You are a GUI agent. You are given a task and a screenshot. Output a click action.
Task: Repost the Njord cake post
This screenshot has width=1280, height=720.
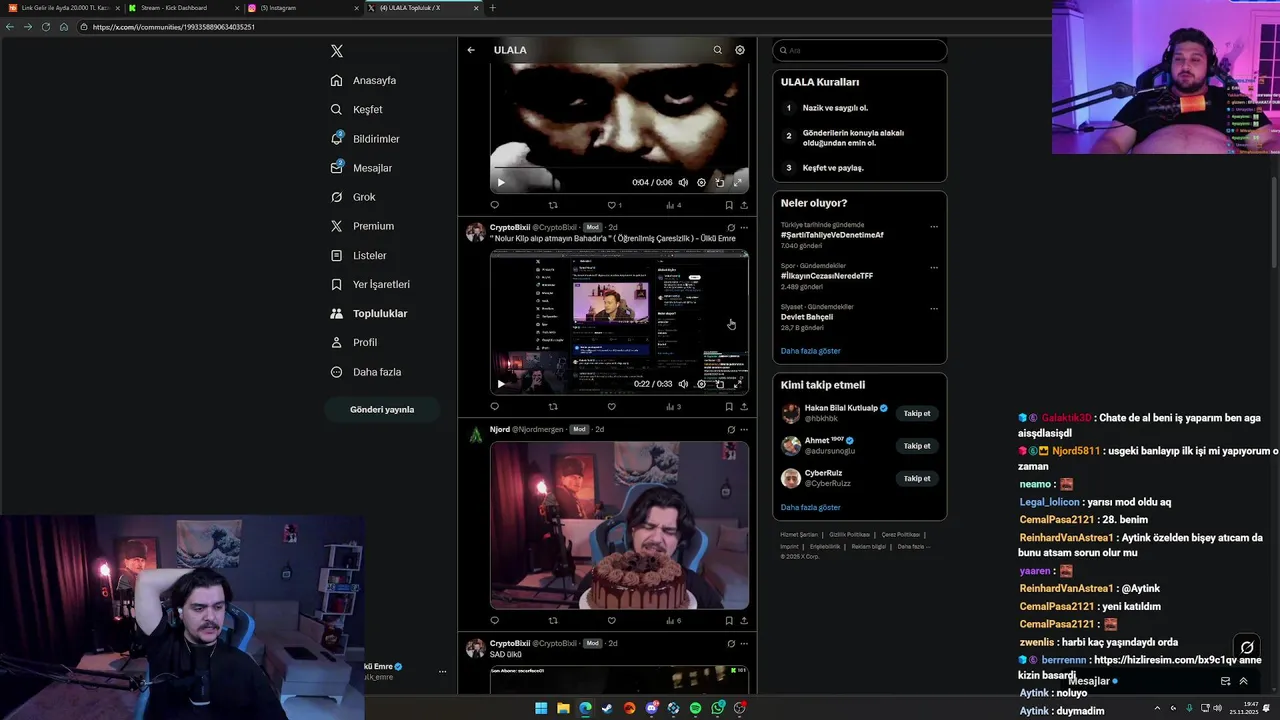pos(553,621)
